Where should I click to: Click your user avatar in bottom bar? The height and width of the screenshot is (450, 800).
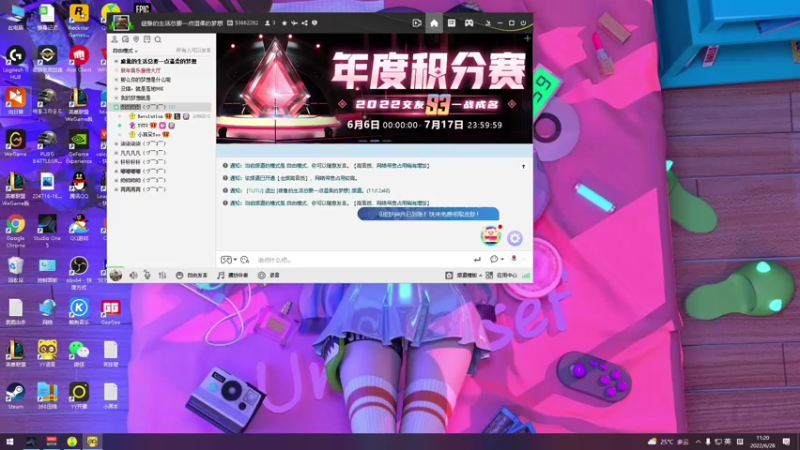(116, 275)
